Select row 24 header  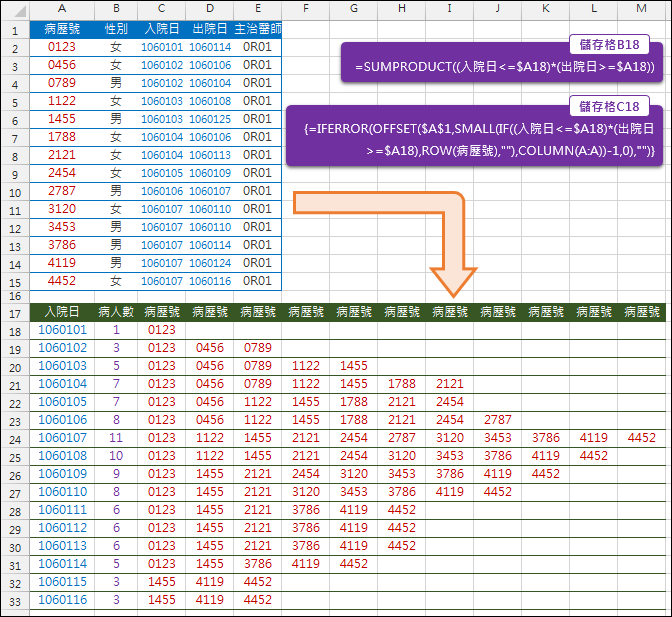coord(15,440)
